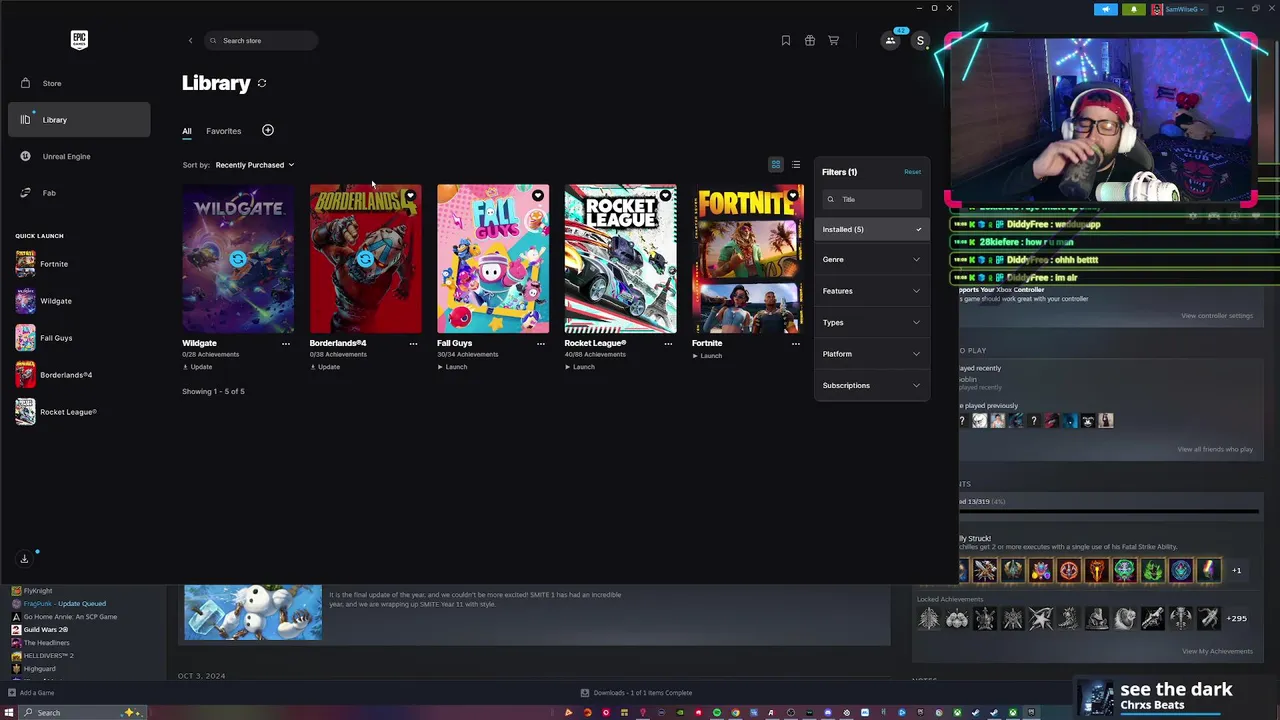Screen dimensions: 1280x720
Task: Toggle the Installed (5) filter
Action: click(872, 230)
